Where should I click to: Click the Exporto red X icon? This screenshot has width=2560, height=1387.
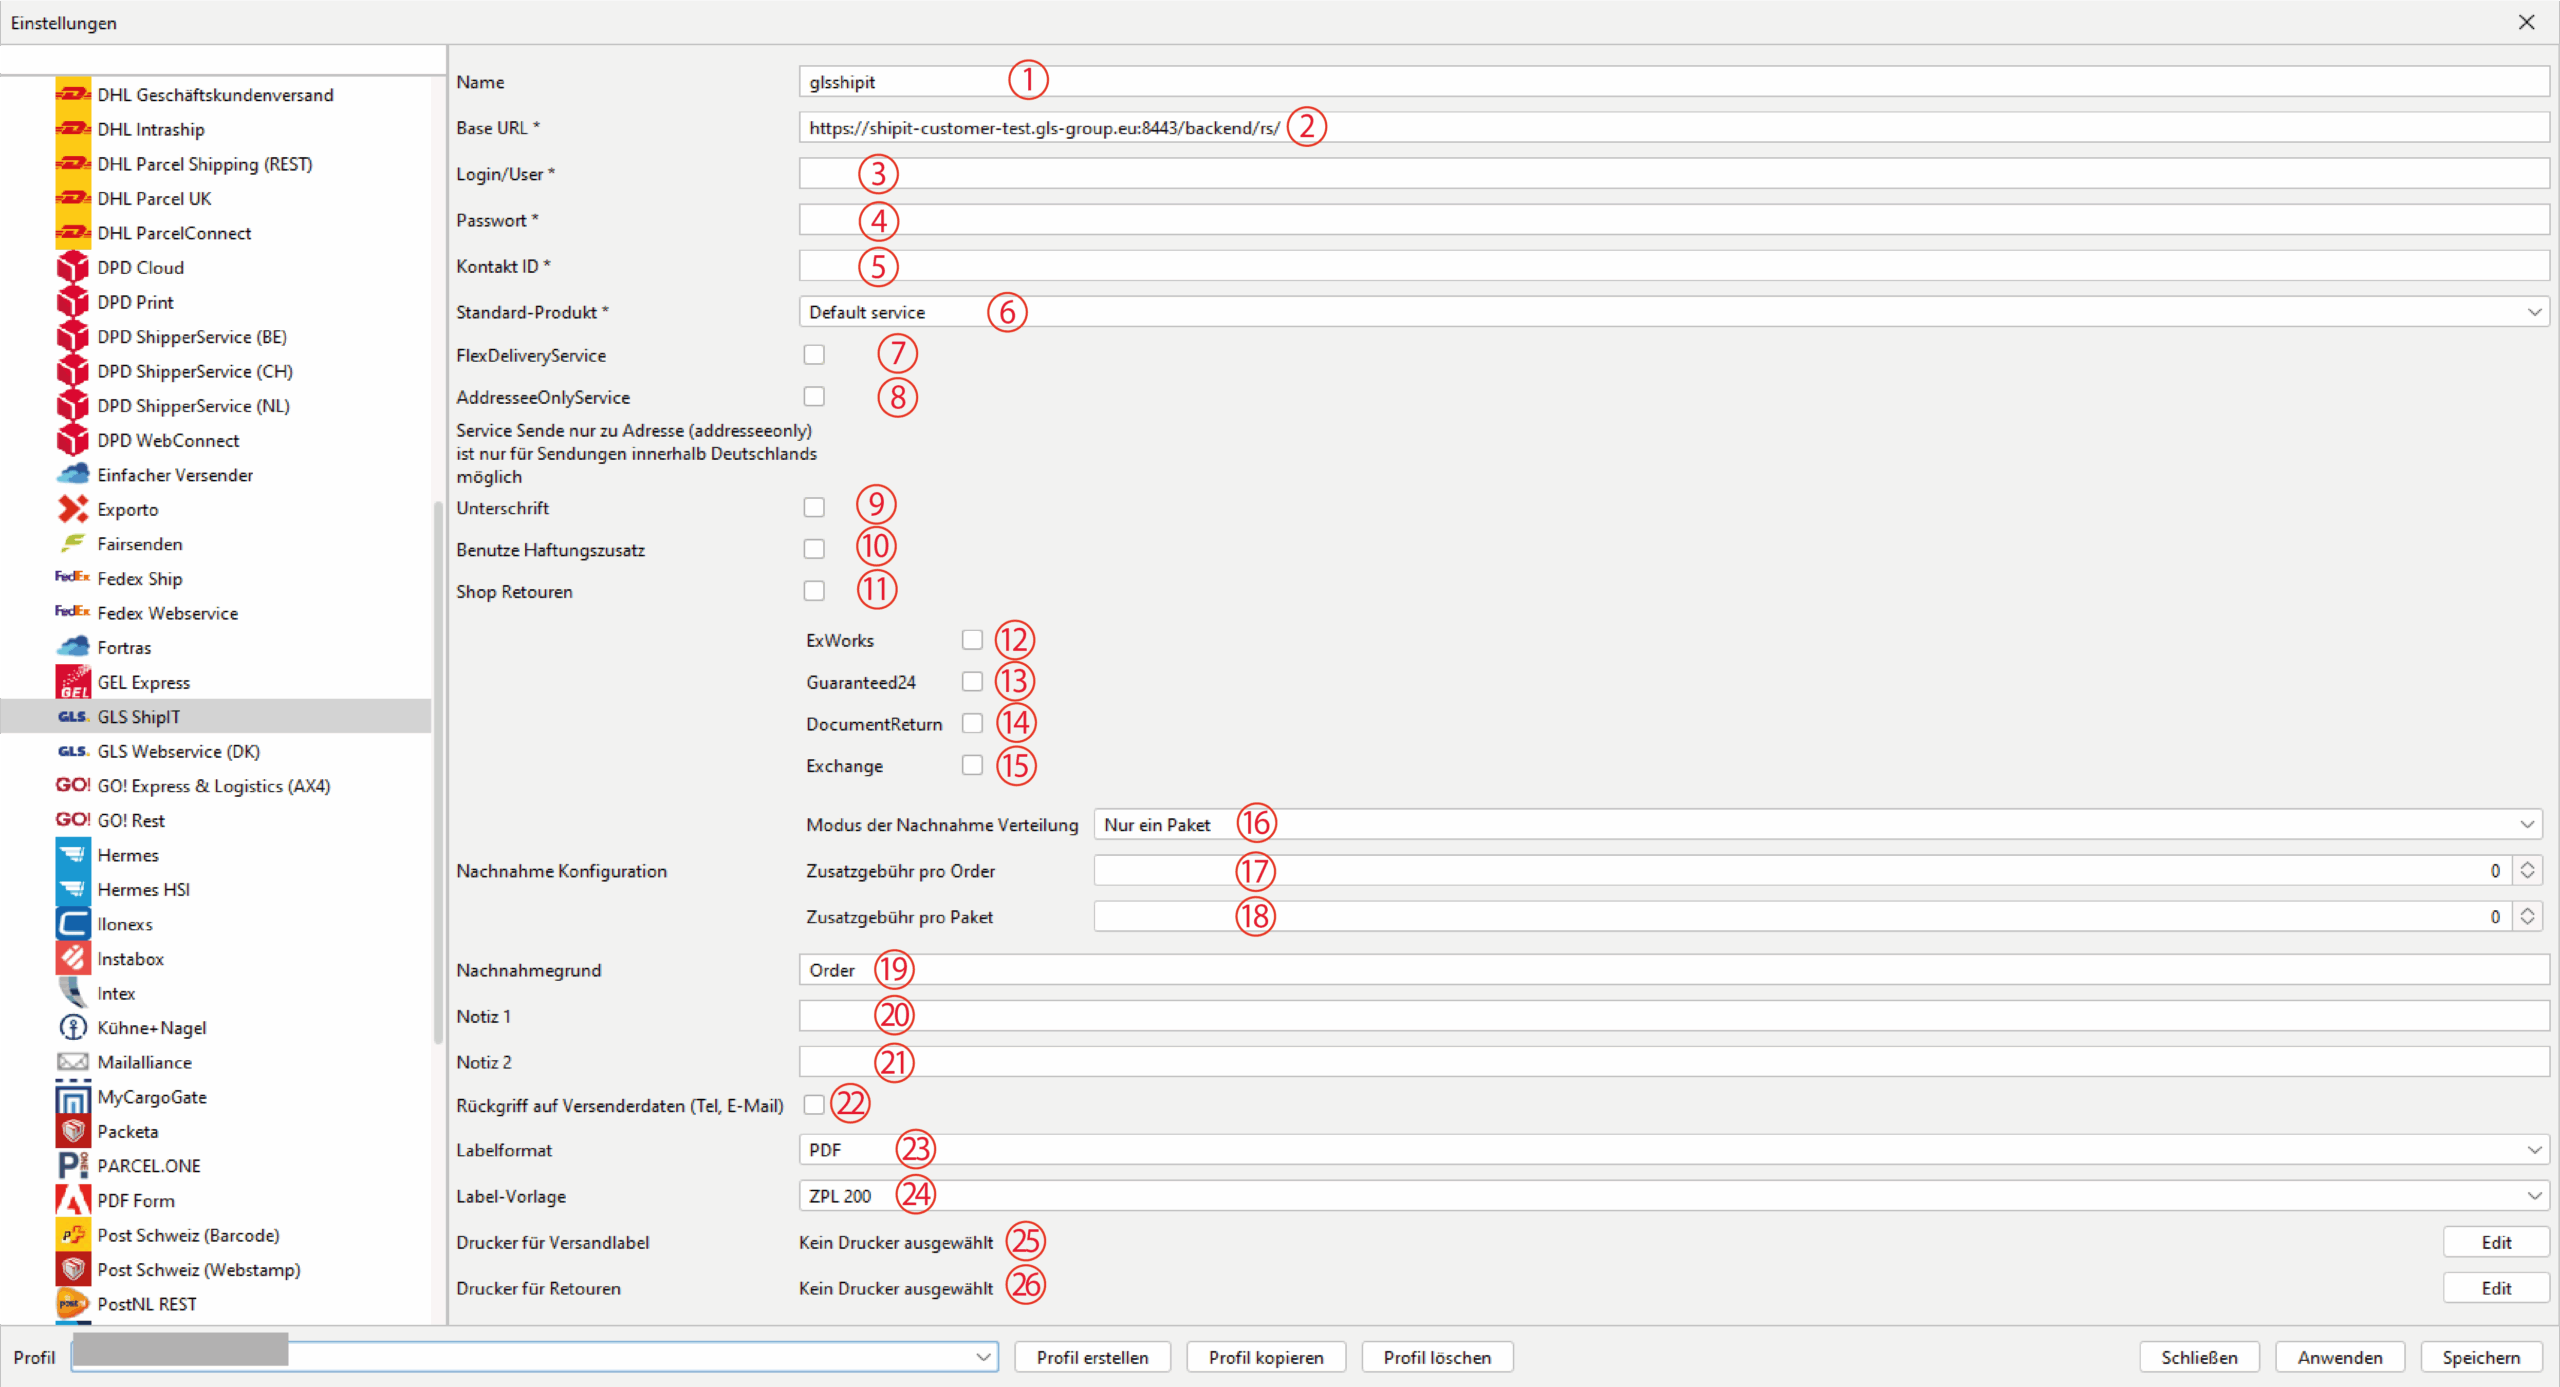pyautogui.click(x=73, y=509)
